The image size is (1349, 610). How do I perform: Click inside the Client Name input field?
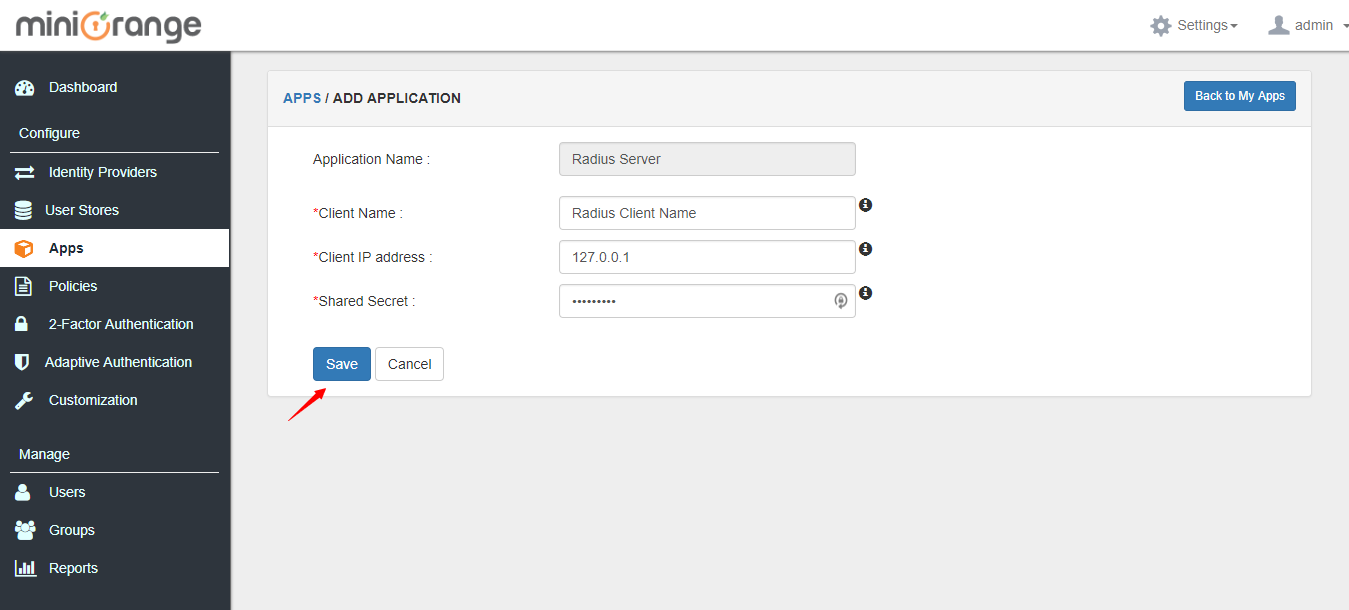pos(707,213)
